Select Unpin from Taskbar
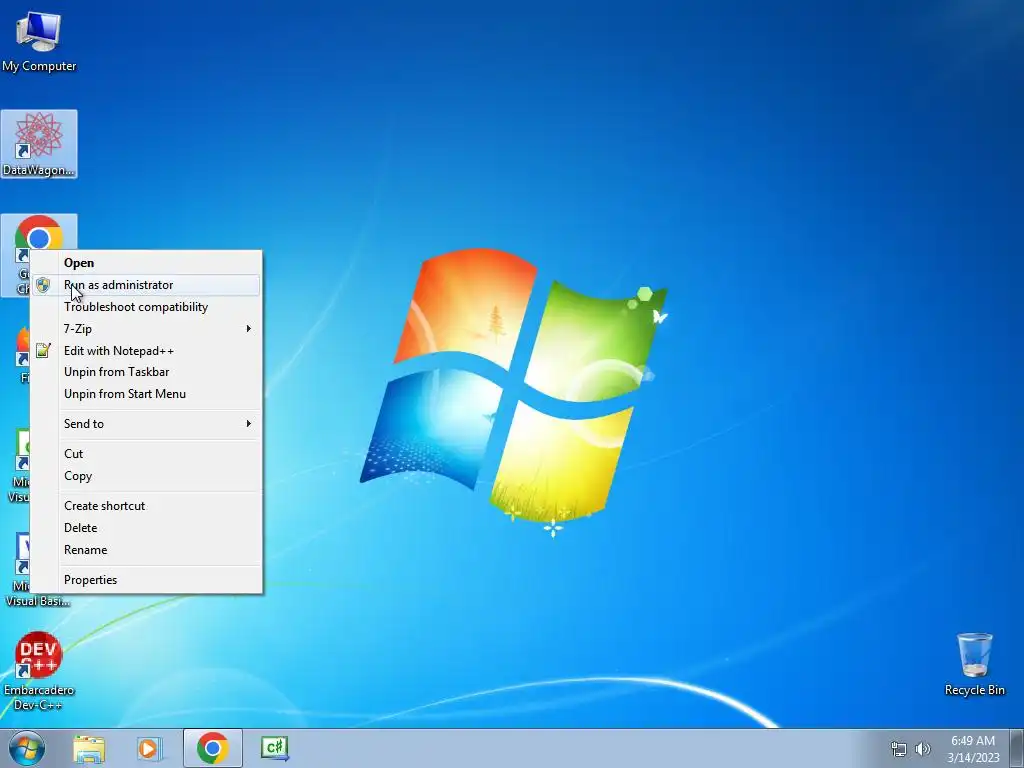The height and width of the screenshot is (768, 1024). pos(146,372)
